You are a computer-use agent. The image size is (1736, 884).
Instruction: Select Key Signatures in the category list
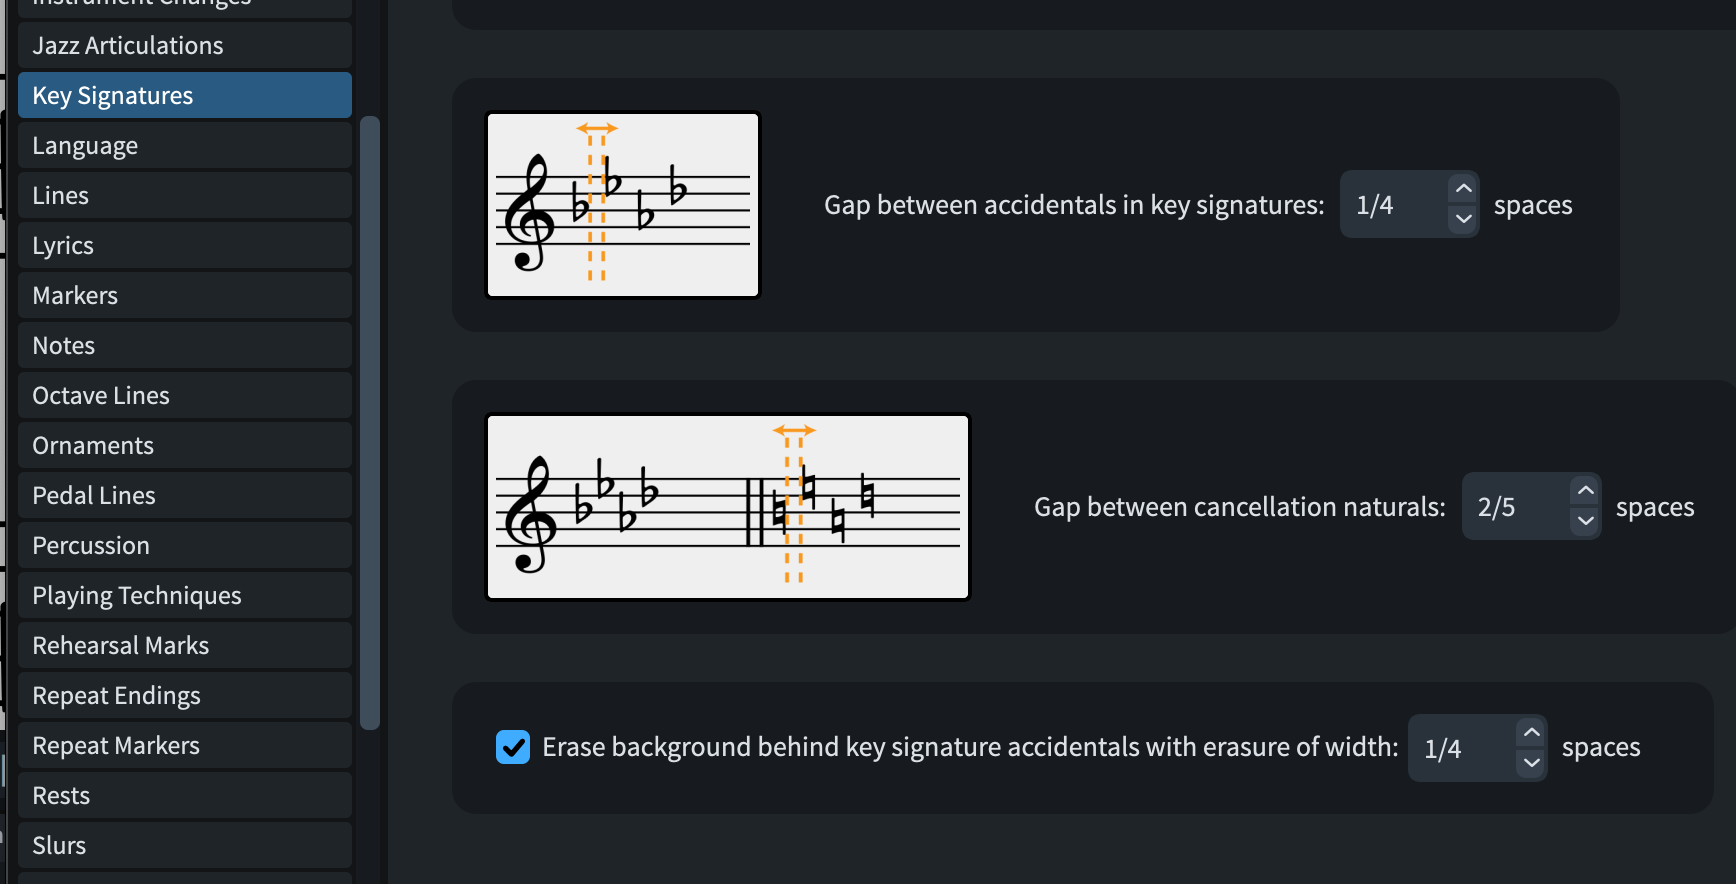click(185, 96)
